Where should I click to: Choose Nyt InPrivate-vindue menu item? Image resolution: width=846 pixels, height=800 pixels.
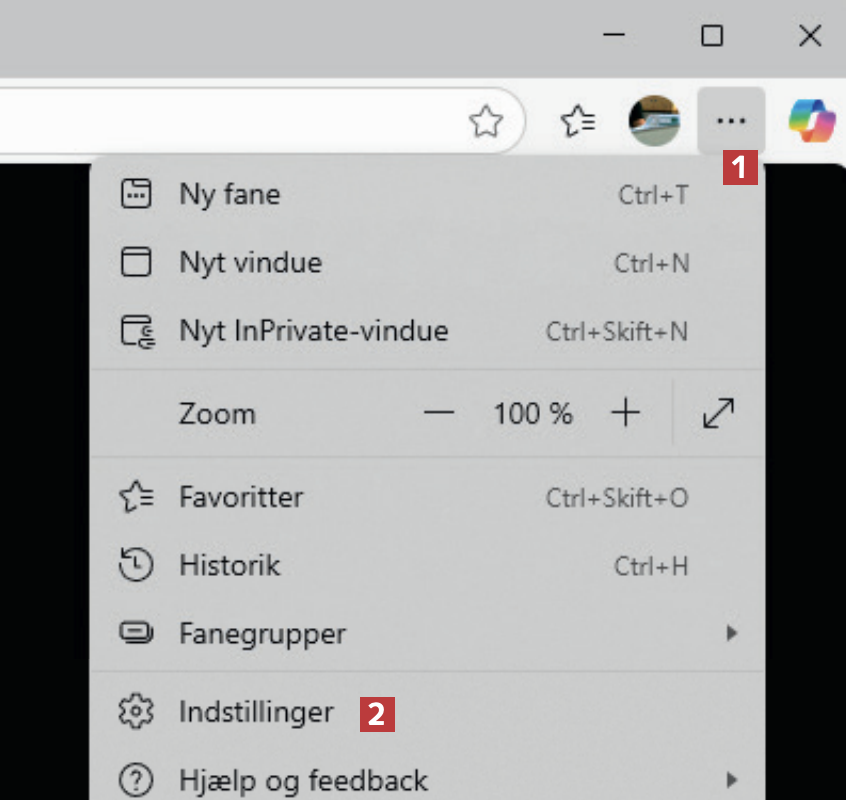313,331
